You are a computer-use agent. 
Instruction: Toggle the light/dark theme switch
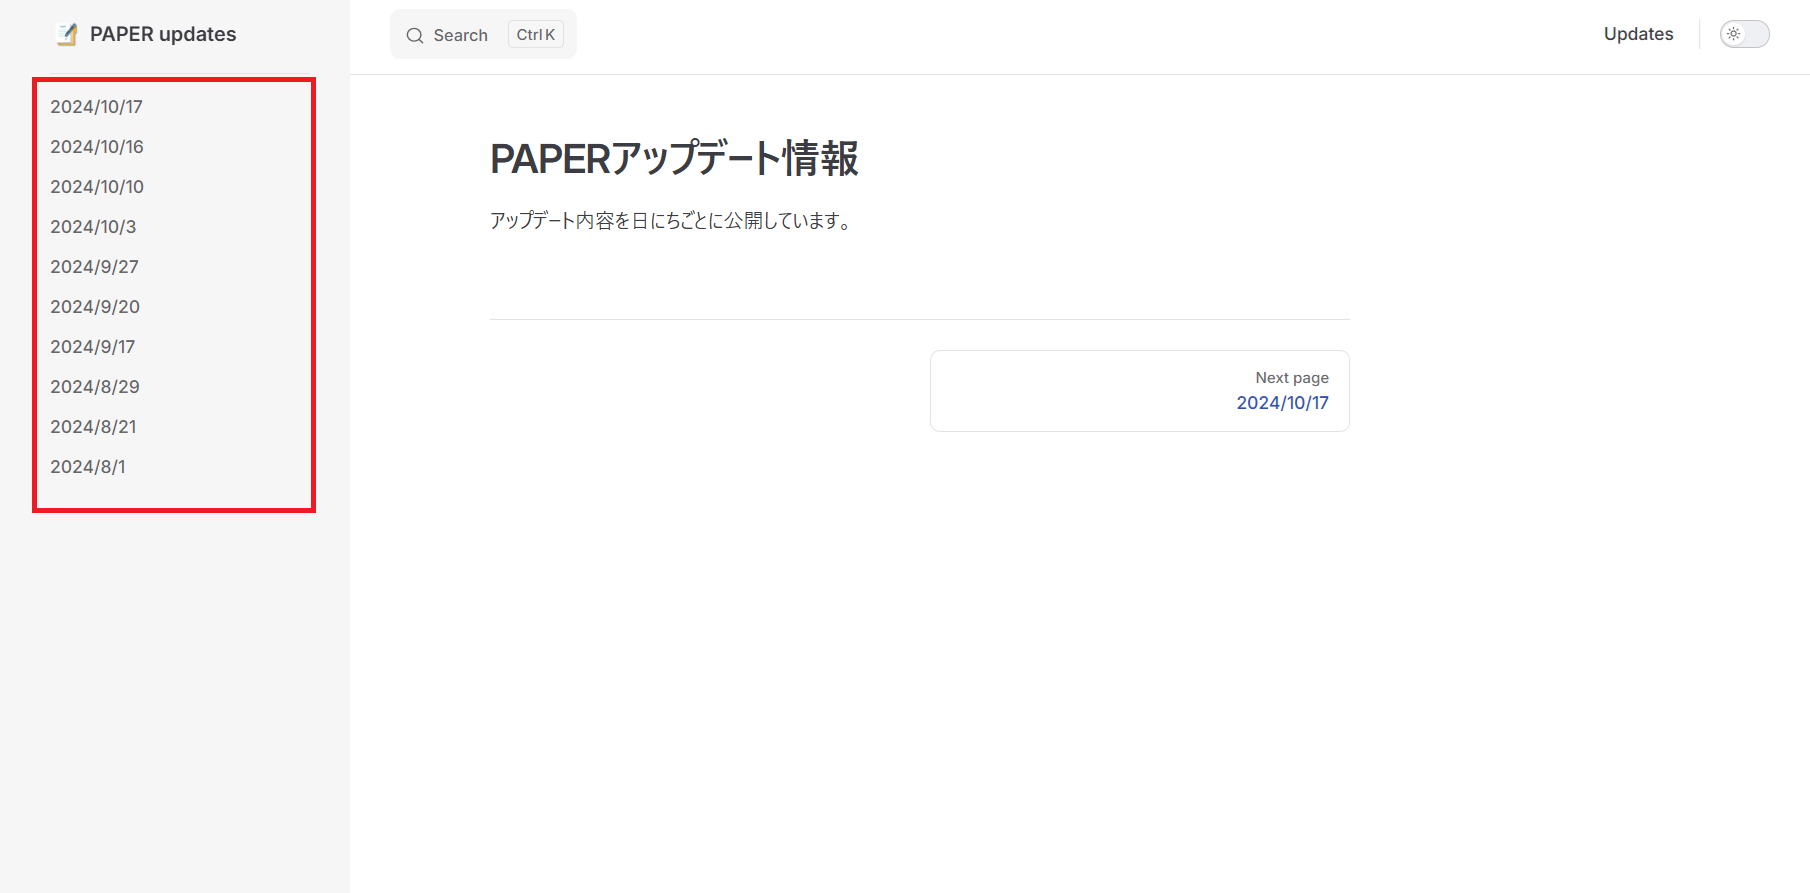click(x=1744, y=34)
